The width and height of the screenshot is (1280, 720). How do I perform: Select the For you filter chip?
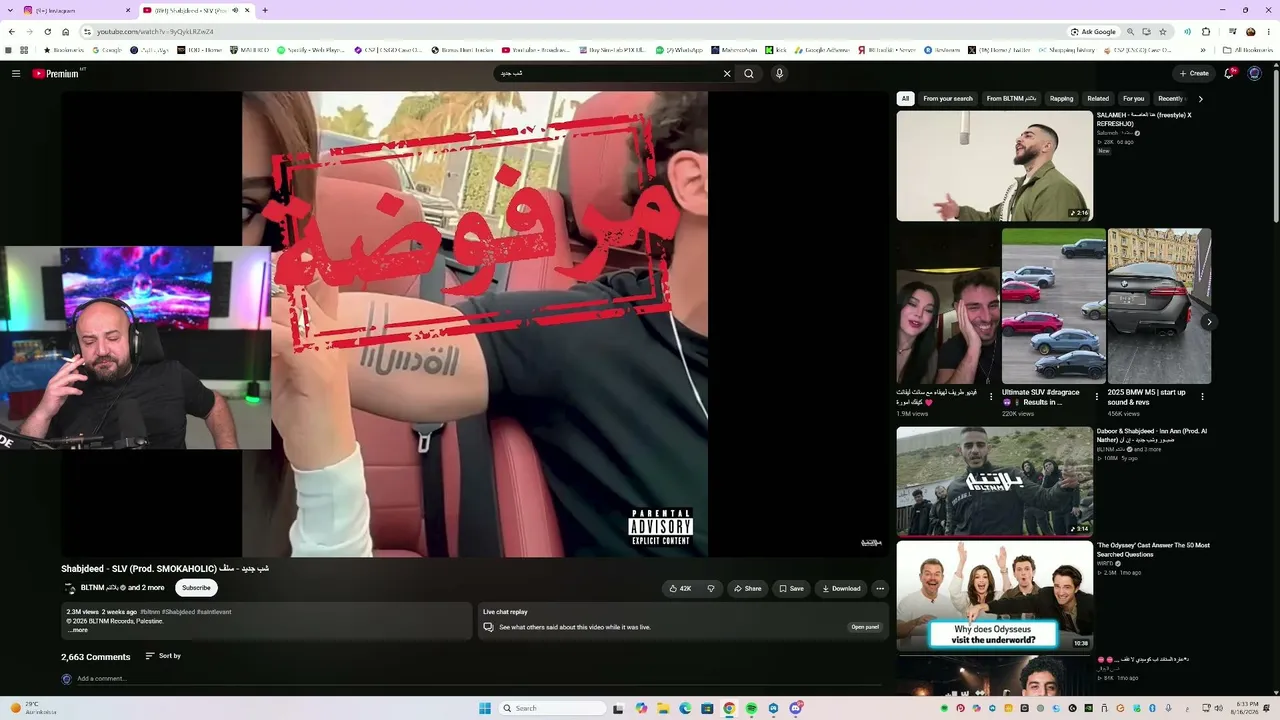pyautogui.click(x=1133, y=99)
